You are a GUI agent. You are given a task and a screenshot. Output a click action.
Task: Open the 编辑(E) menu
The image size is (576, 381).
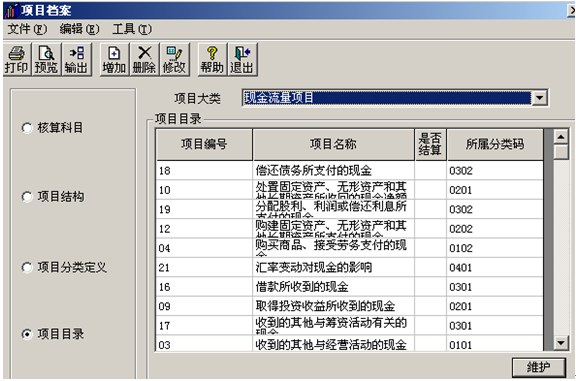pos(79,29)
